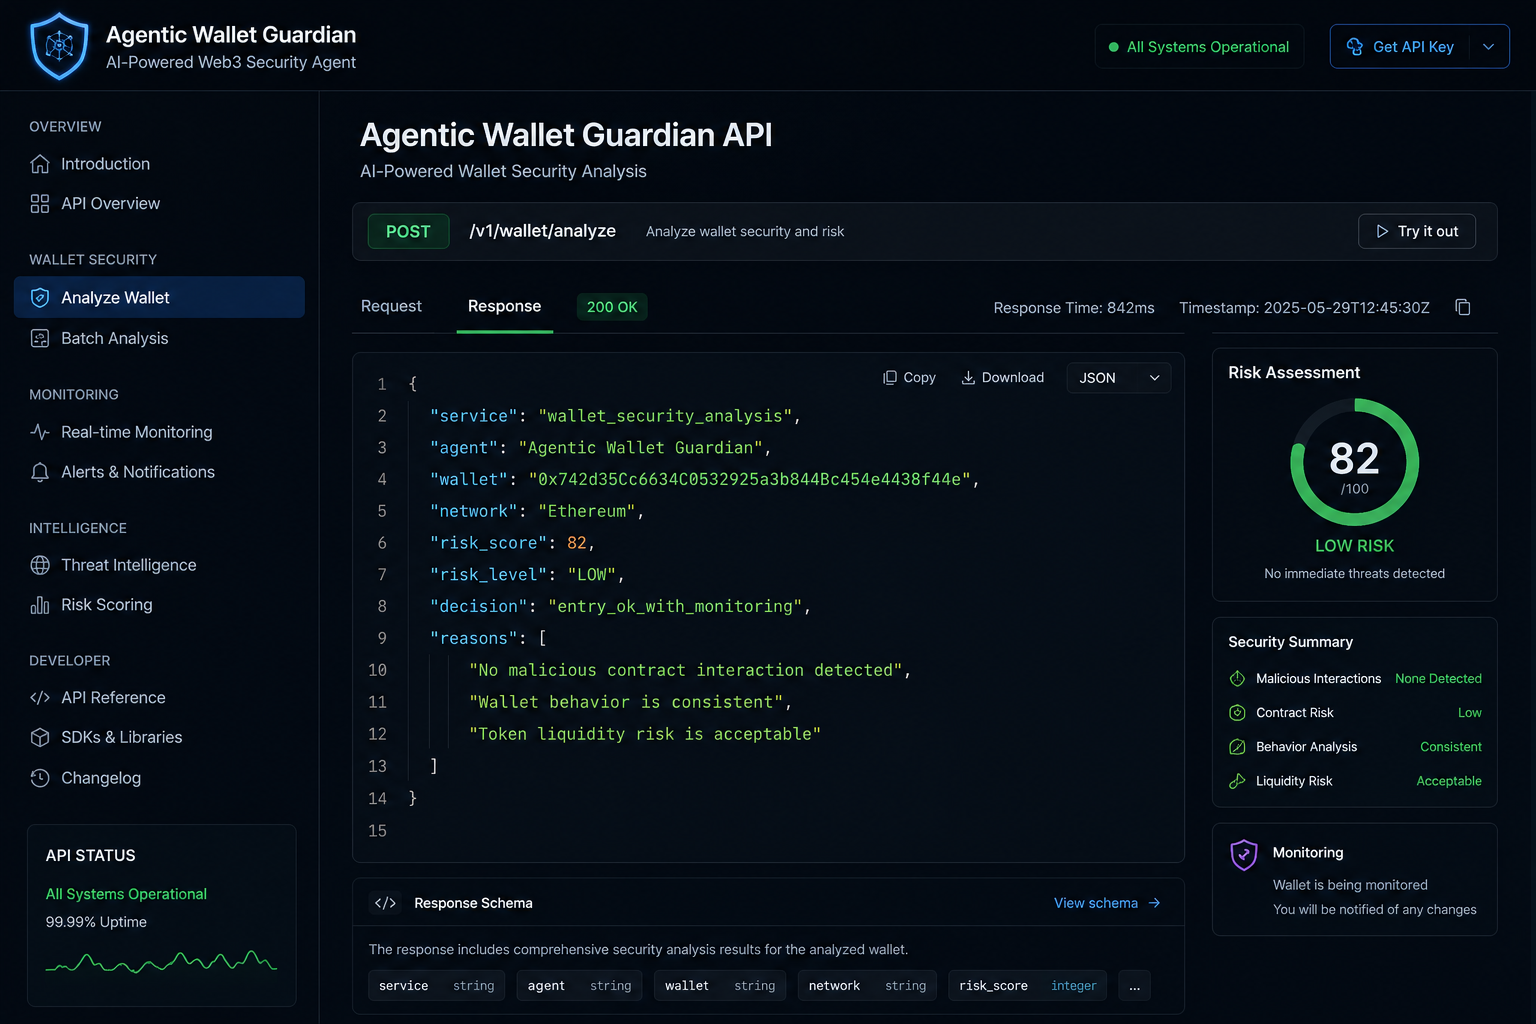Click the agent string schema chip
This screenshot has width=1536, height=1024.
coord(580,986)
